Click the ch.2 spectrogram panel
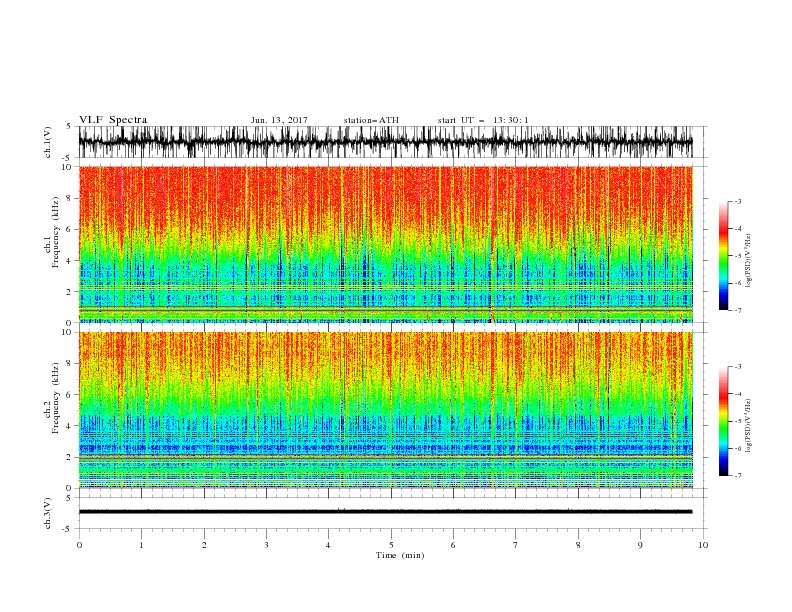Viewport: 792px width, 612px height. pos(385,410)
